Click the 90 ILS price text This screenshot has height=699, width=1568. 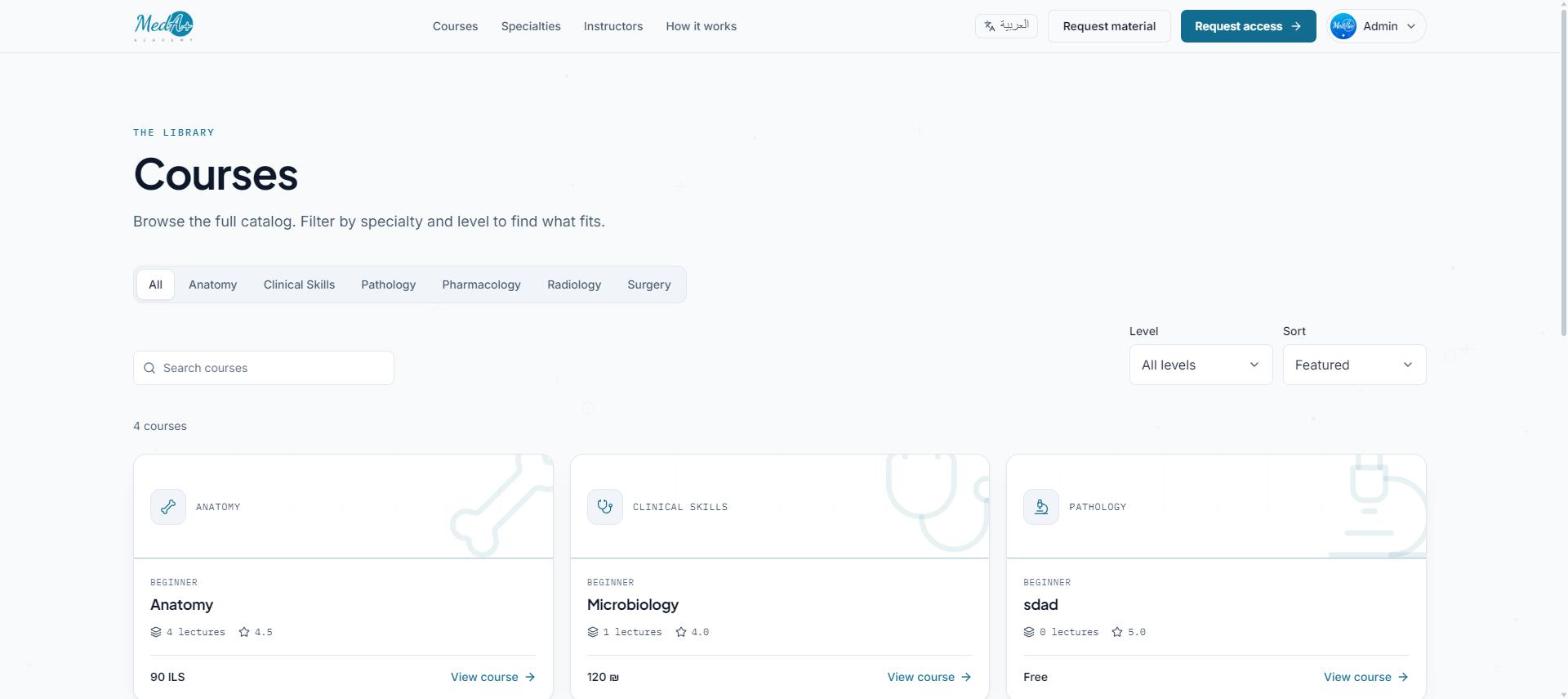click(167, 677)
